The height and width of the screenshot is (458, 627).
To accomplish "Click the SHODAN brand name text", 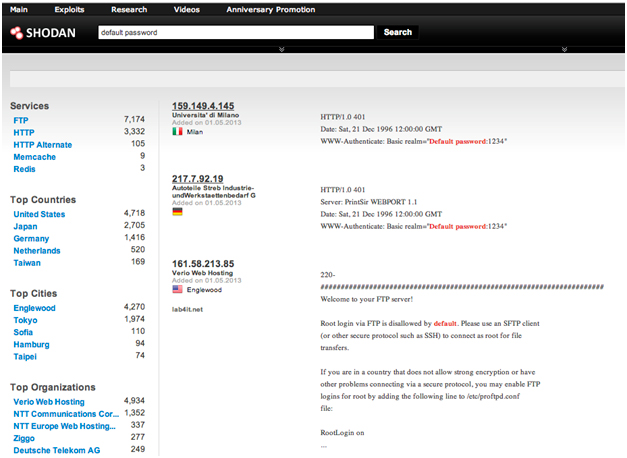I will (51, 33).
